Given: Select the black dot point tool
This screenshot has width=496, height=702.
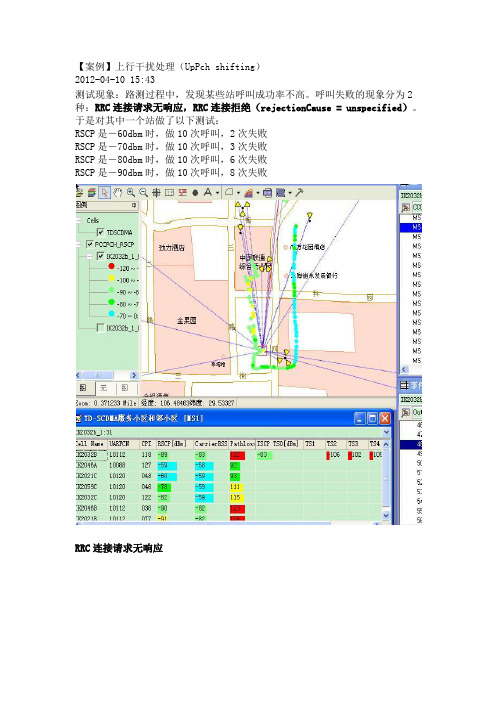Looking at the screenshot, I should pos(195,193).
